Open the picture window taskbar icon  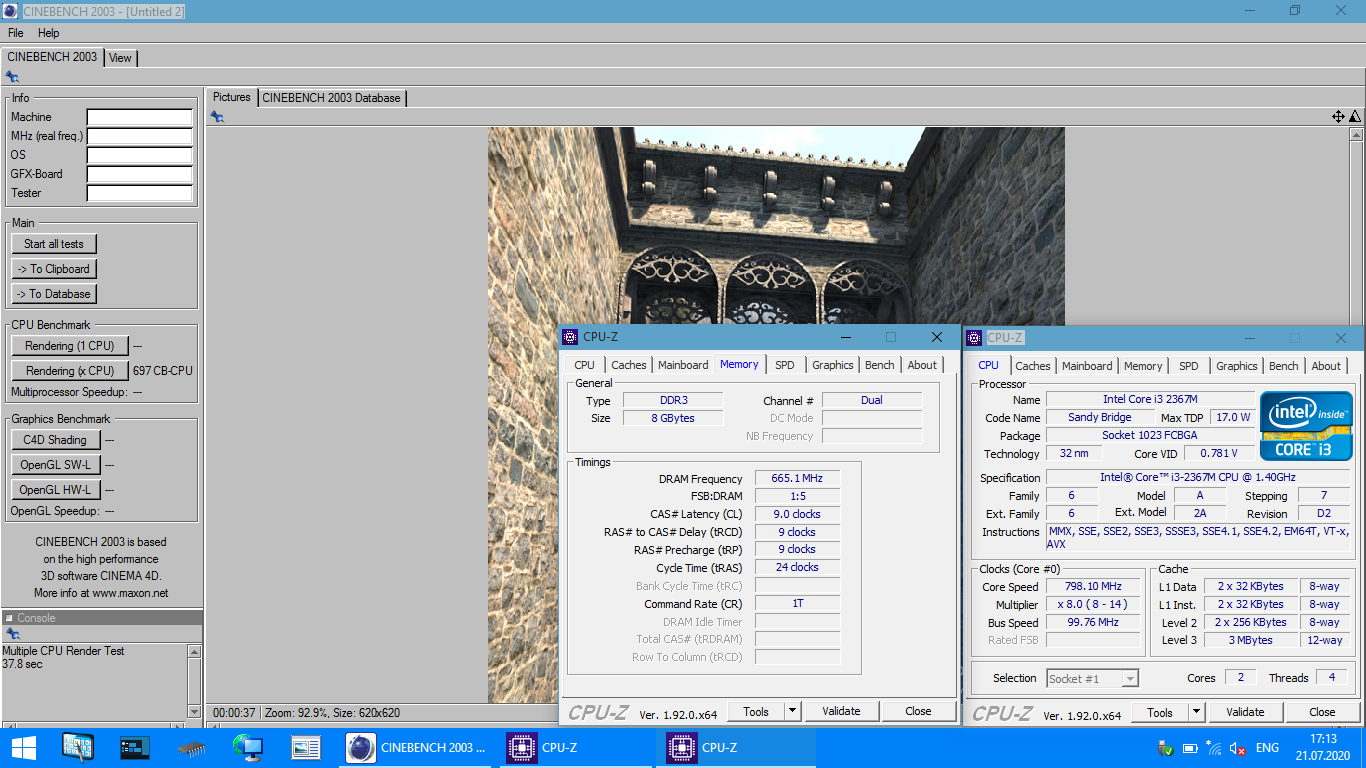(x=305, y=747)
